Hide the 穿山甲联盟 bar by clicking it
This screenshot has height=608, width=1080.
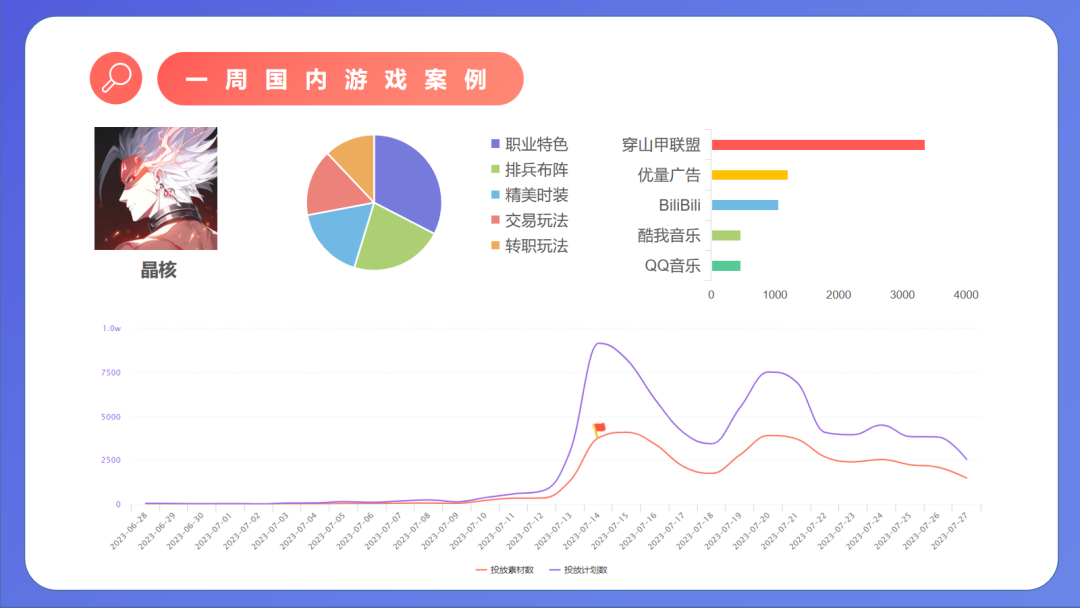(820, 144)
